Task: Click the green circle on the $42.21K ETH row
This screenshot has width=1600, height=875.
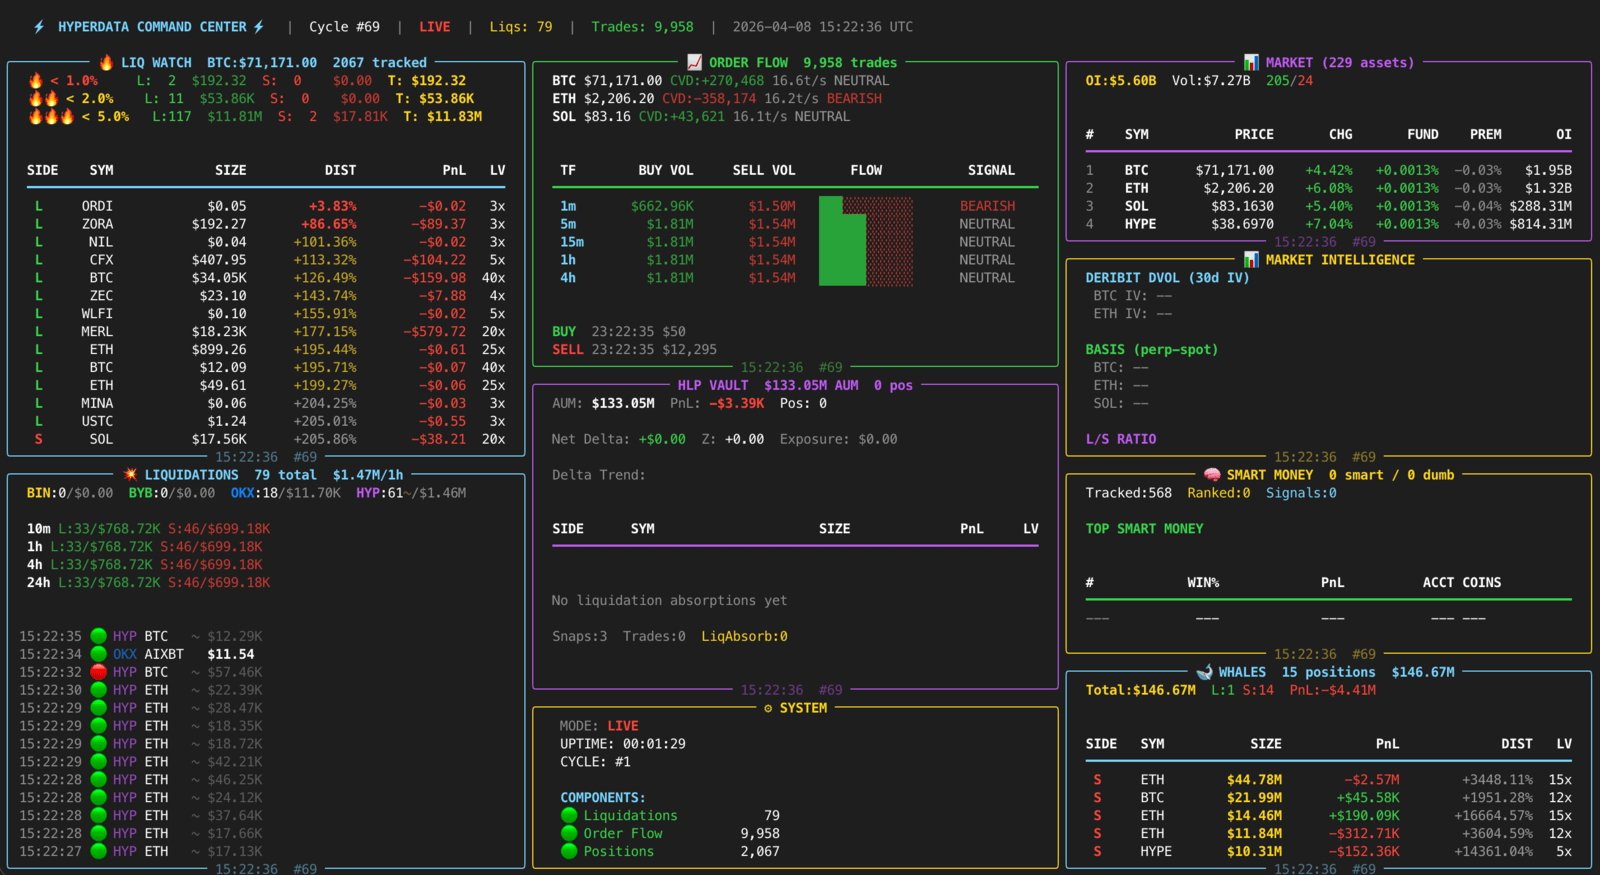Action: point(99,762)
